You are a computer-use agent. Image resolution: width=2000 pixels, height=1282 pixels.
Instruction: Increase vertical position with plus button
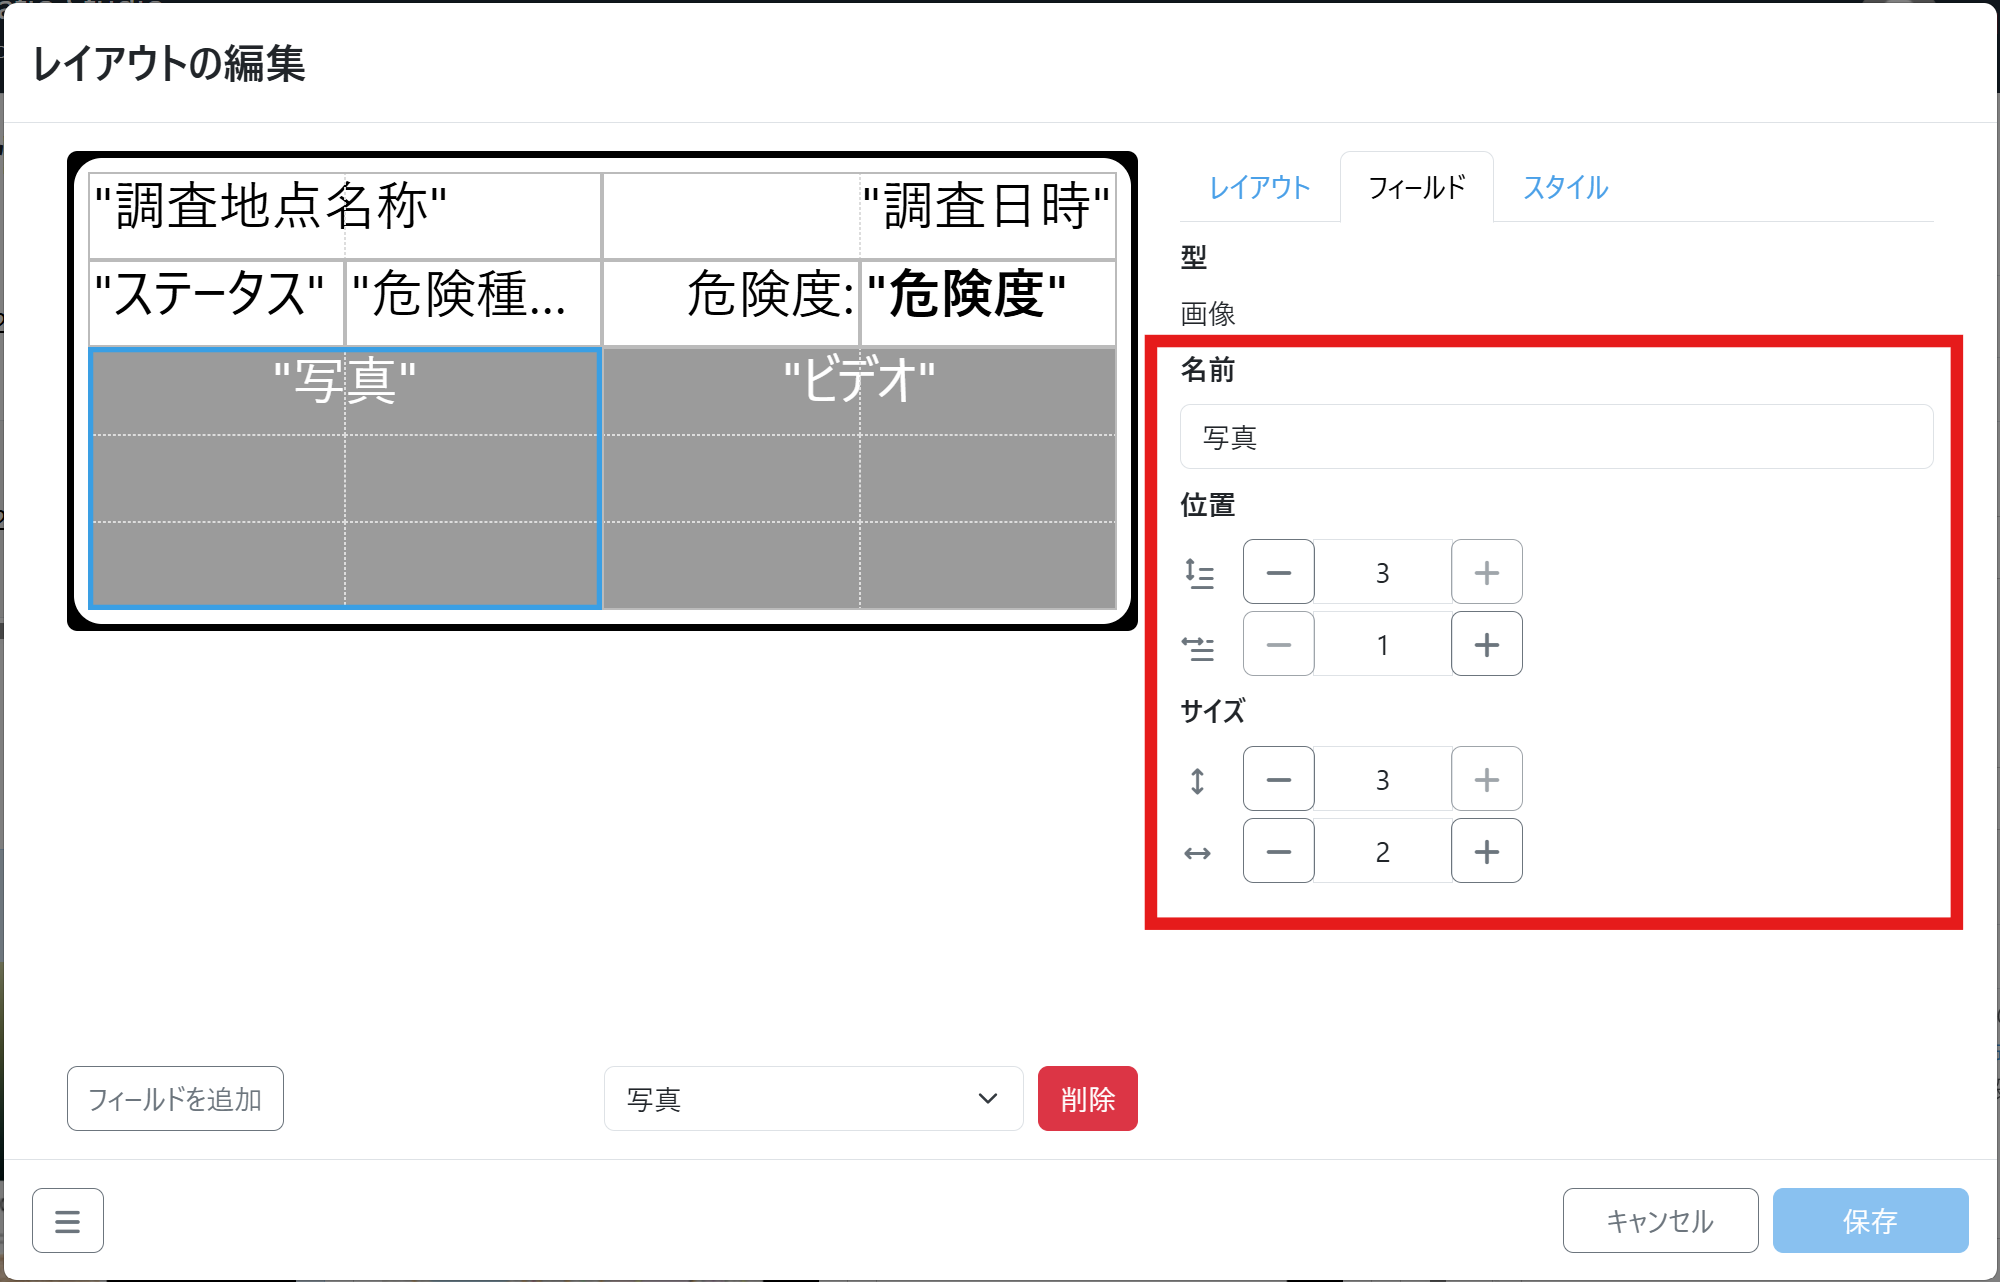click(x=1486, y=572)
